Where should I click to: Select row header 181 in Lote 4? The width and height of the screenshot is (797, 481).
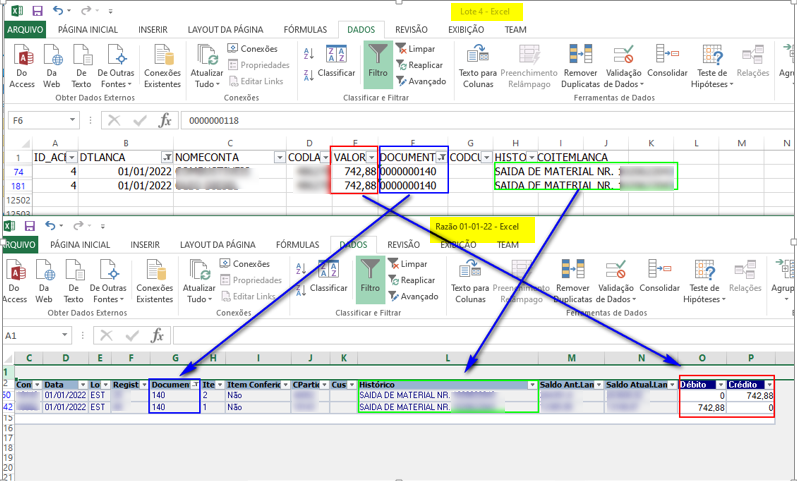point(18,186)
